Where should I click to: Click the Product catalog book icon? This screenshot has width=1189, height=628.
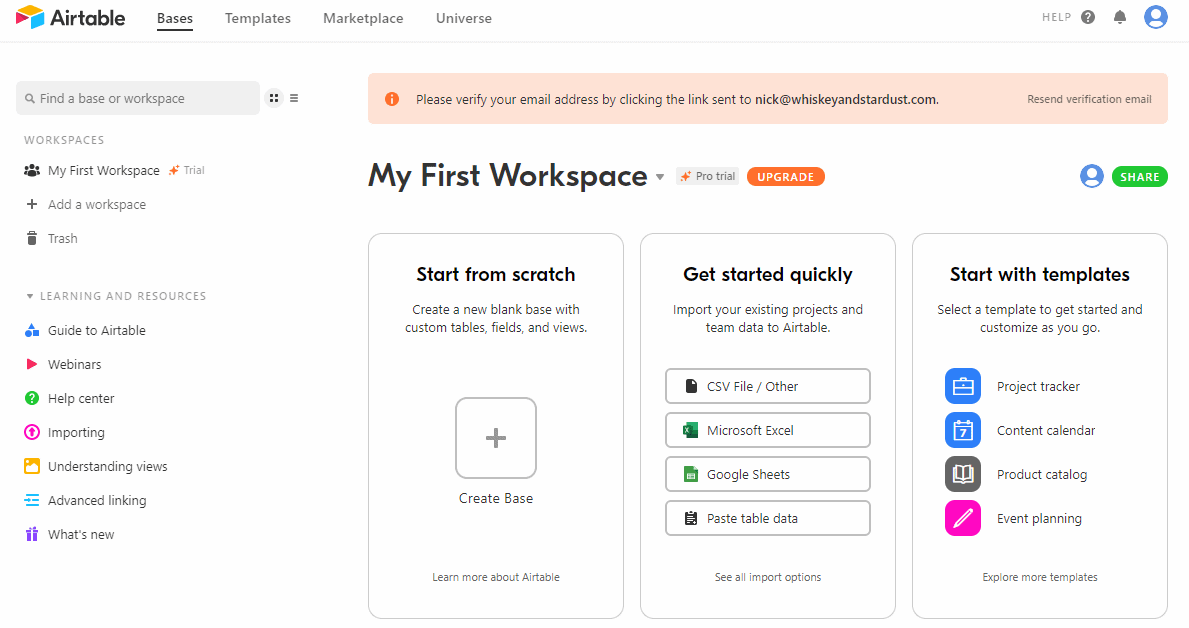pos(963,474)
